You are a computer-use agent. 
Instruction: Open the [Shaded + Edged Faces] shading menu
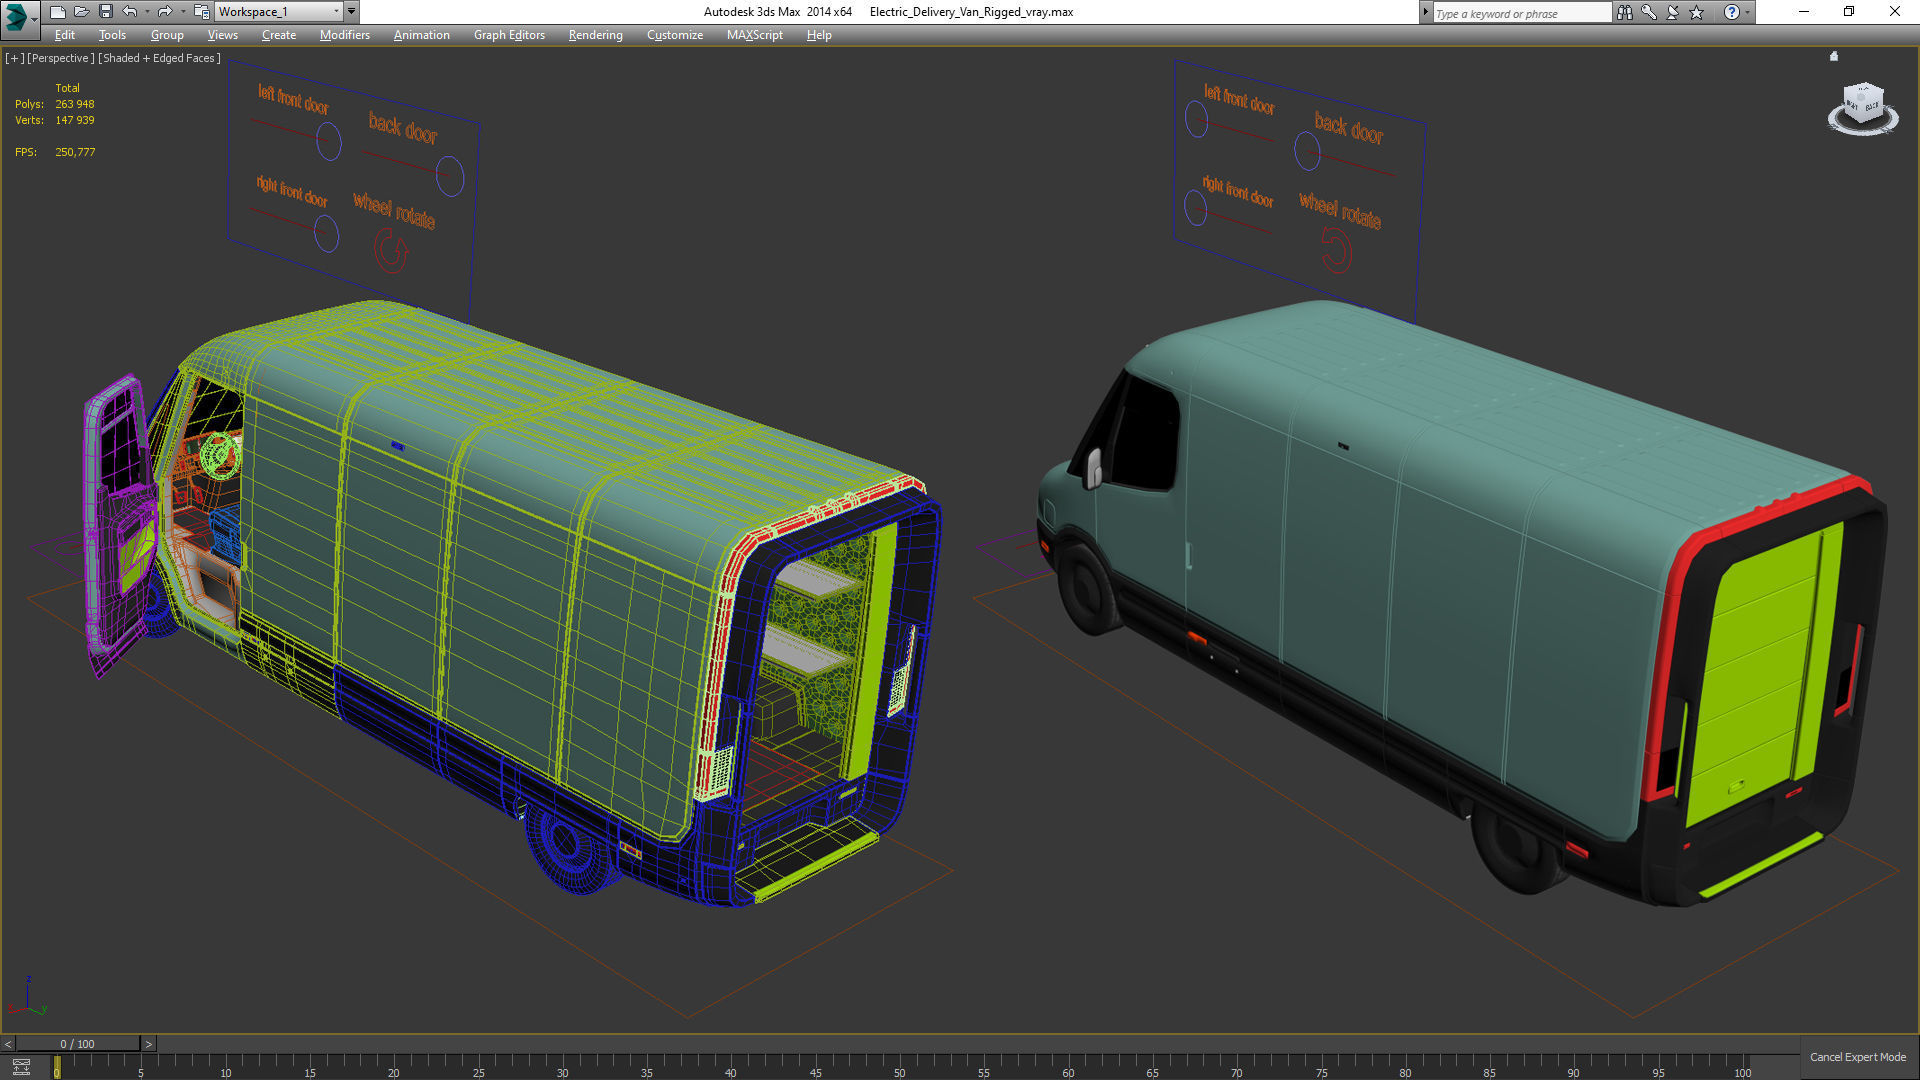pyautogui.click(x=160, y=58)
